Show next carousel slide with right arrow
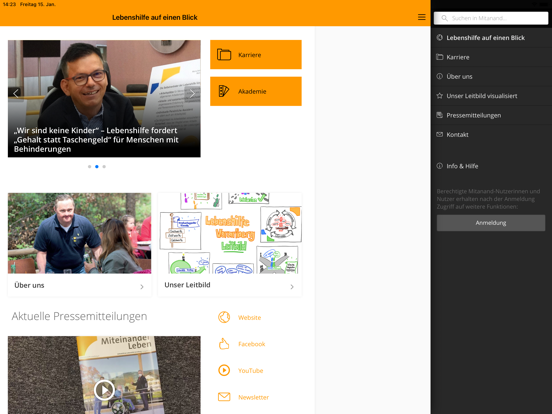 click(x=192, y=93)
